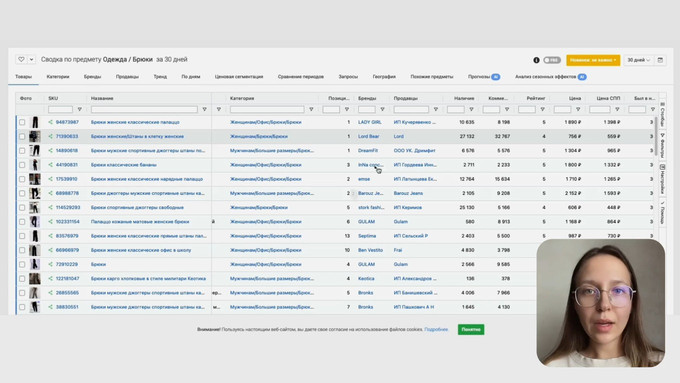Viewport: 680px width, 383px height.
Task: Expand the 30 дней period dropdown
Action: [638, 60]
